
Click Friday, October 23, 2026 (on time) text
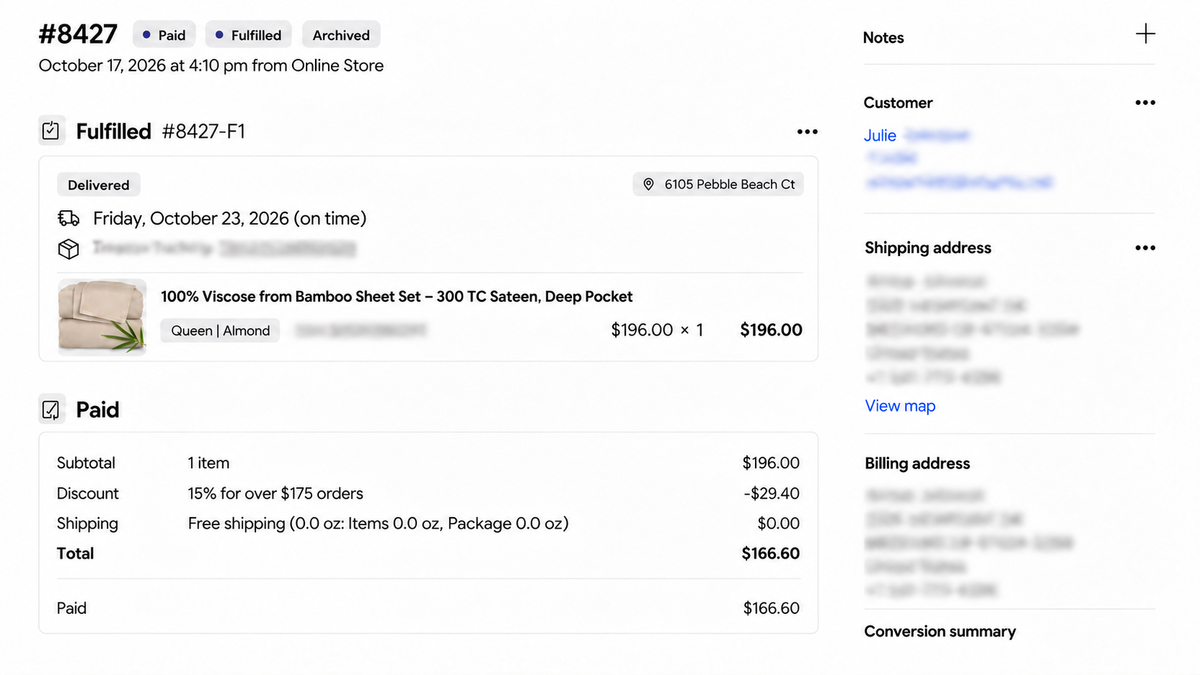click(230, 218)
